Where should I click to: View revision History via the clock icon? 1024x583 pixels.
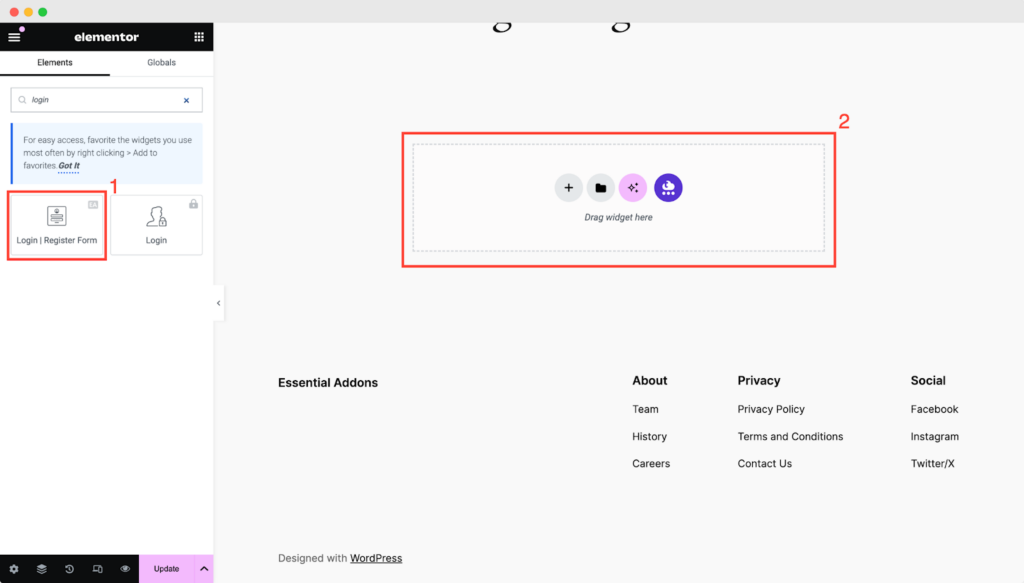(69, 568)
